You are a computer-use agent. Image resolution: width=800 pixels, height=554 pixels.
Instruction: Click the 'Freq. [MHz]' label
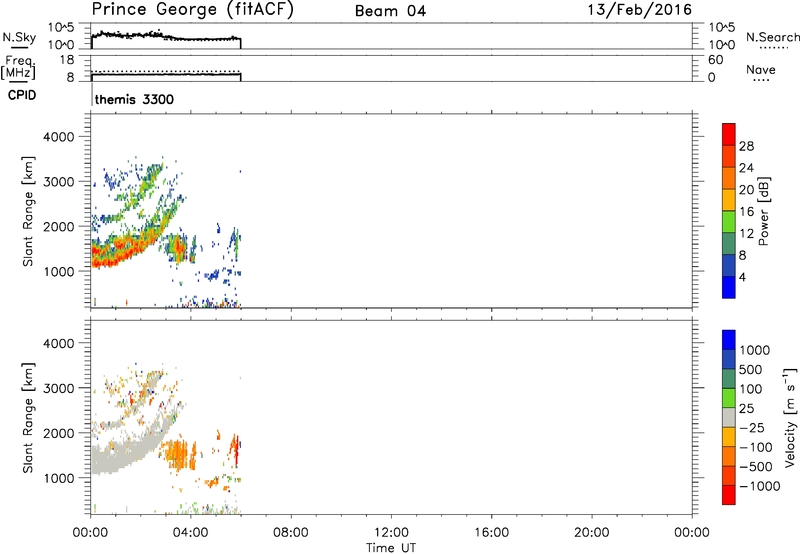click(x=18, y=67)
